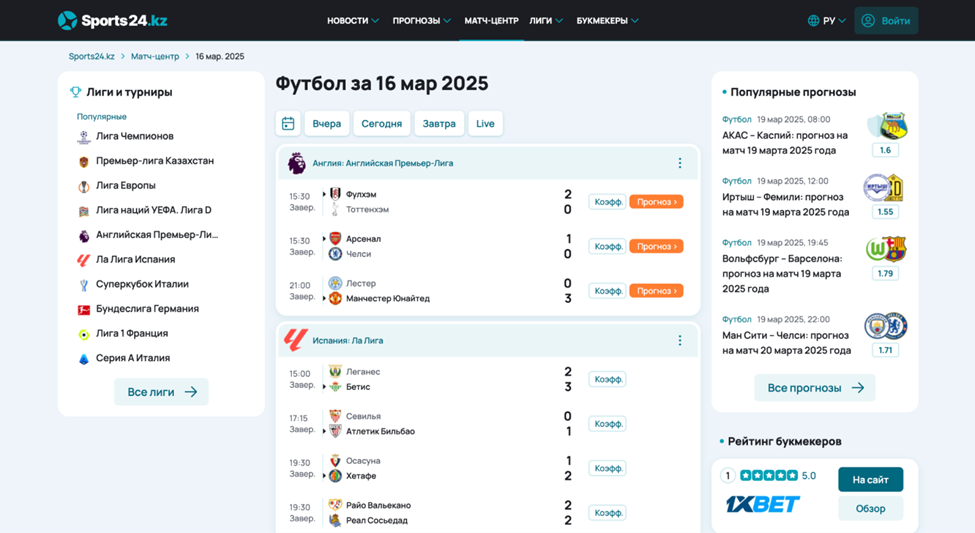The image size is (975, 533).
Task: Select the Завтра date tab
Action: [439, 123]
